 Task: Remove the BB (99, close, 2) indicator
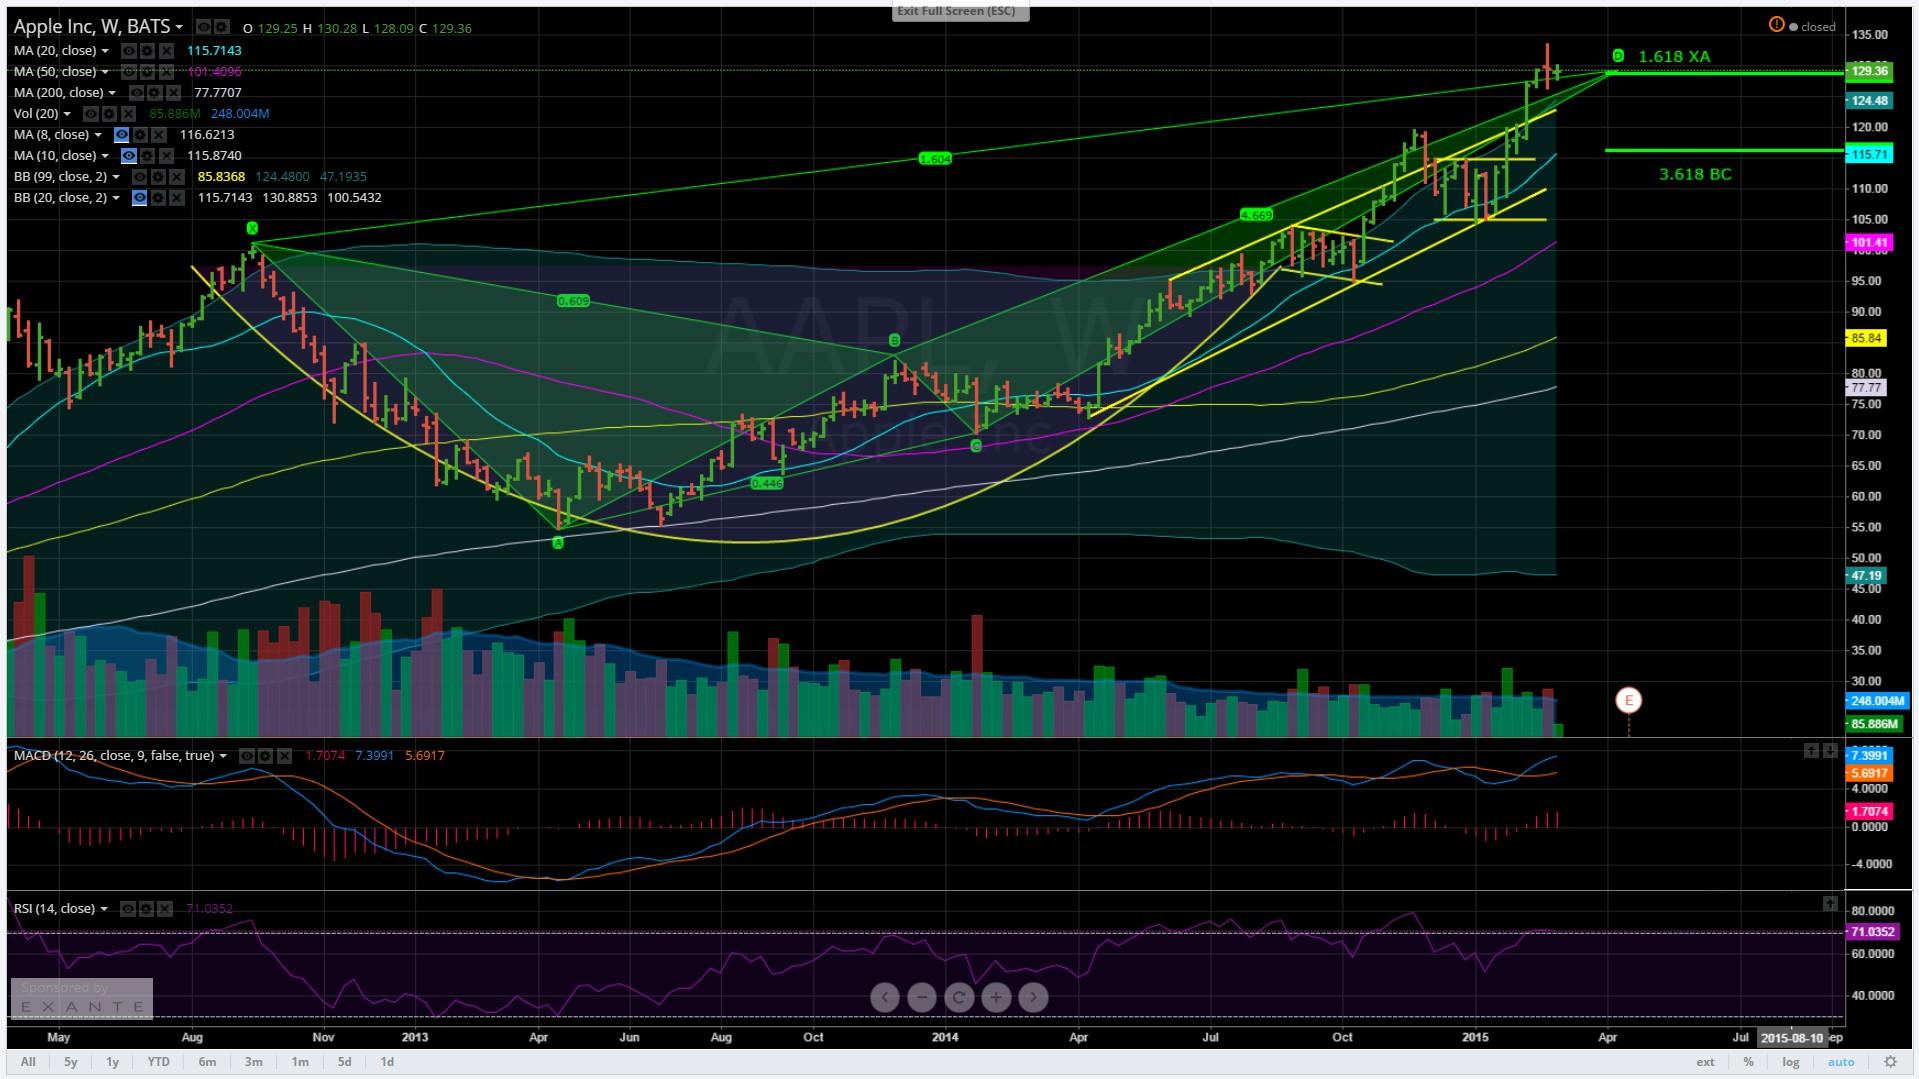click(x=177, y=177)
